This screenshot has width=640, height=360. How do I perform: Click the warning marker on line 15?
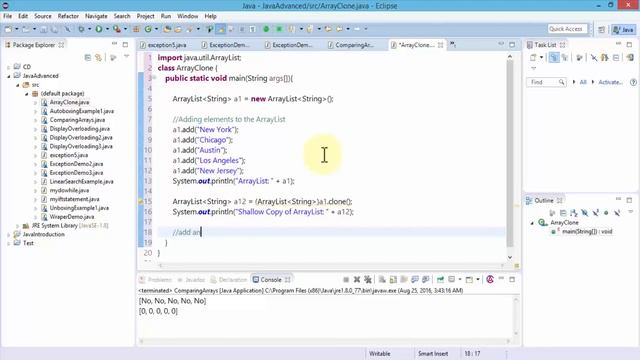[x=141, y=202]
